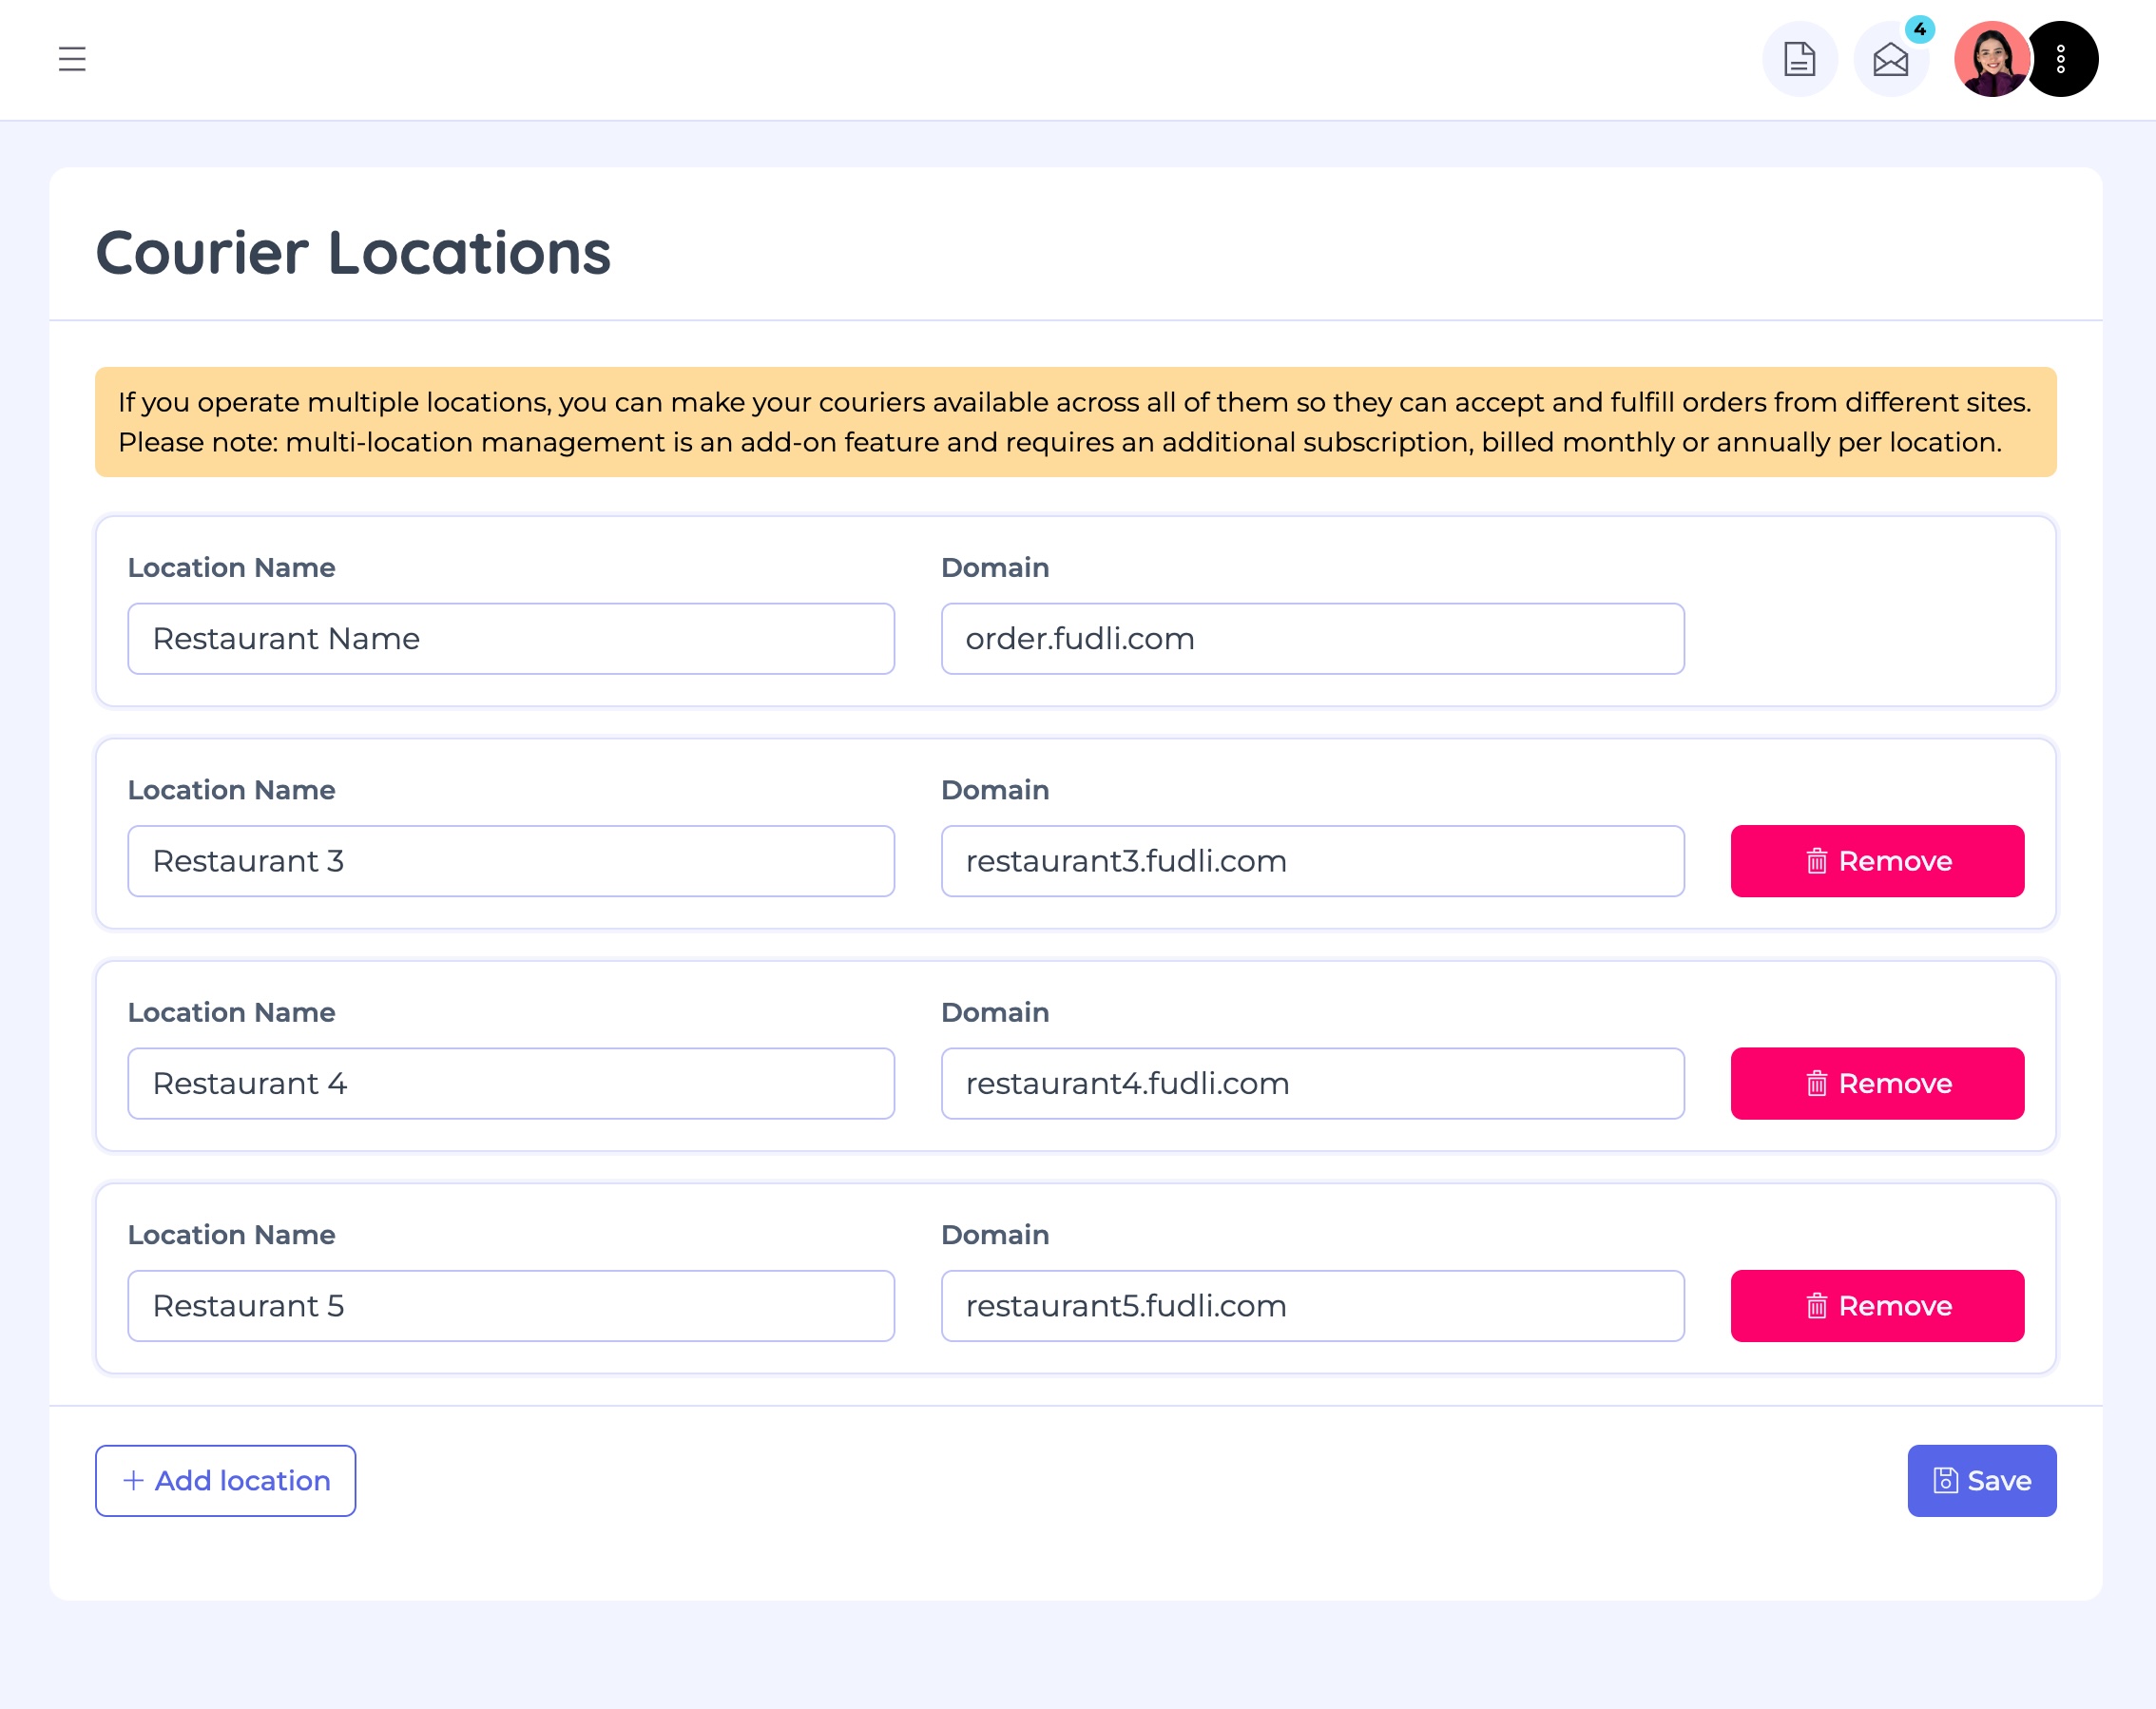This screenshot has height=1709, width=2156.
Task: Remove the Restaurant 5 location
Action: coord(1877,1306)
